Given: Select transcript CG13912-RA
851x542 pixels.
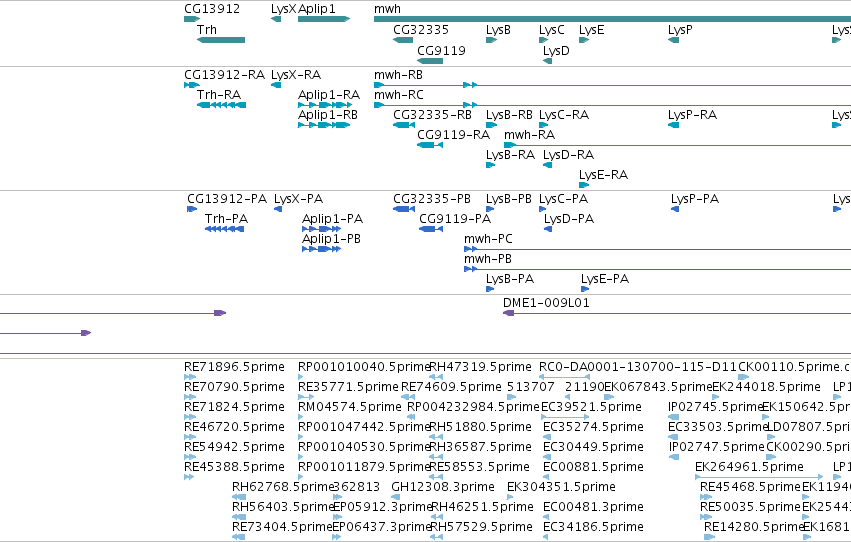Looking at the screenshot, I should pyautogui.click(x=224, y=75).
